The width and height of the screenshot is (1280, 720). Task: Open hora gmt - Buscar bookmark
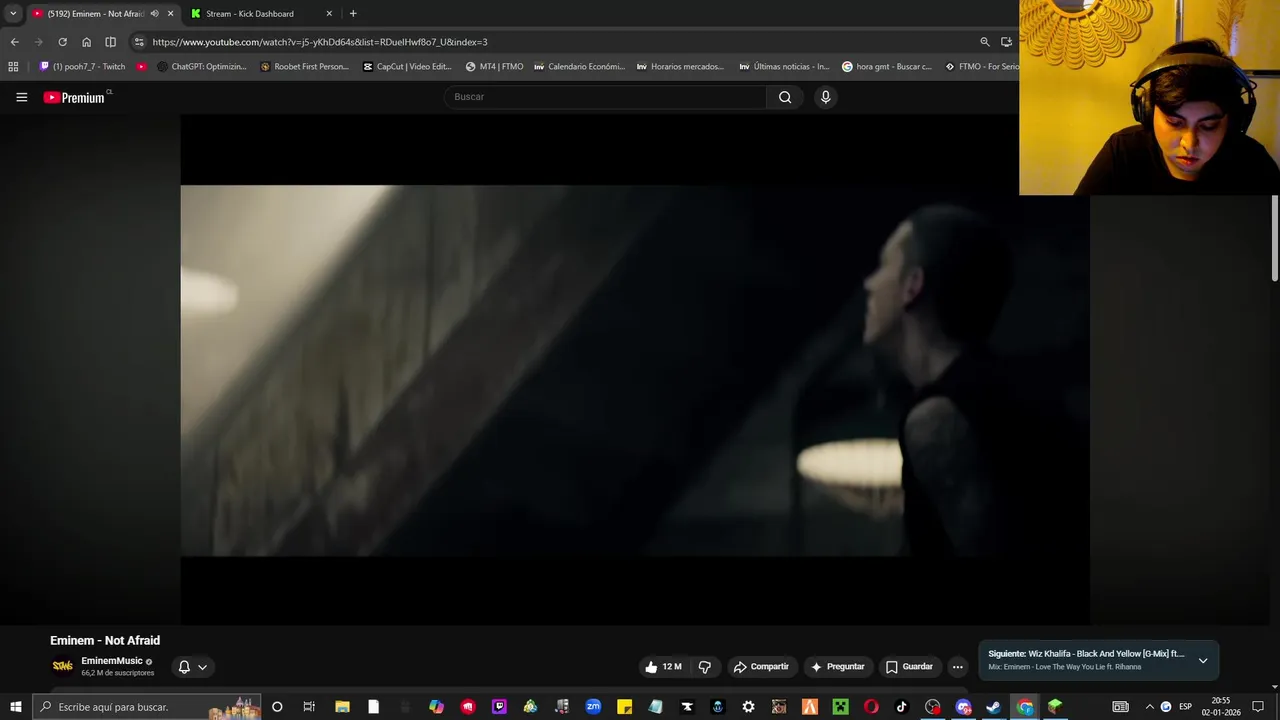click(x=887, y=67)
